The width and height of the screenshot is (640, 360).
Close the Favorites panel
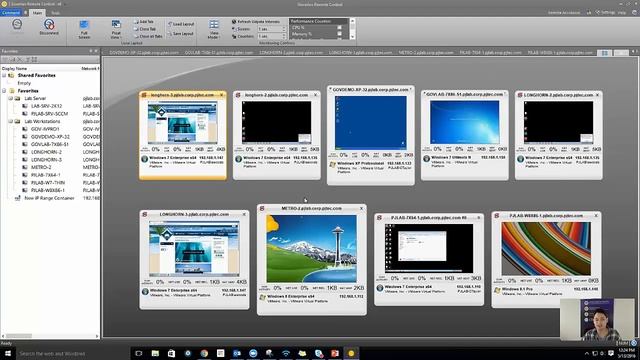(96, 51)
